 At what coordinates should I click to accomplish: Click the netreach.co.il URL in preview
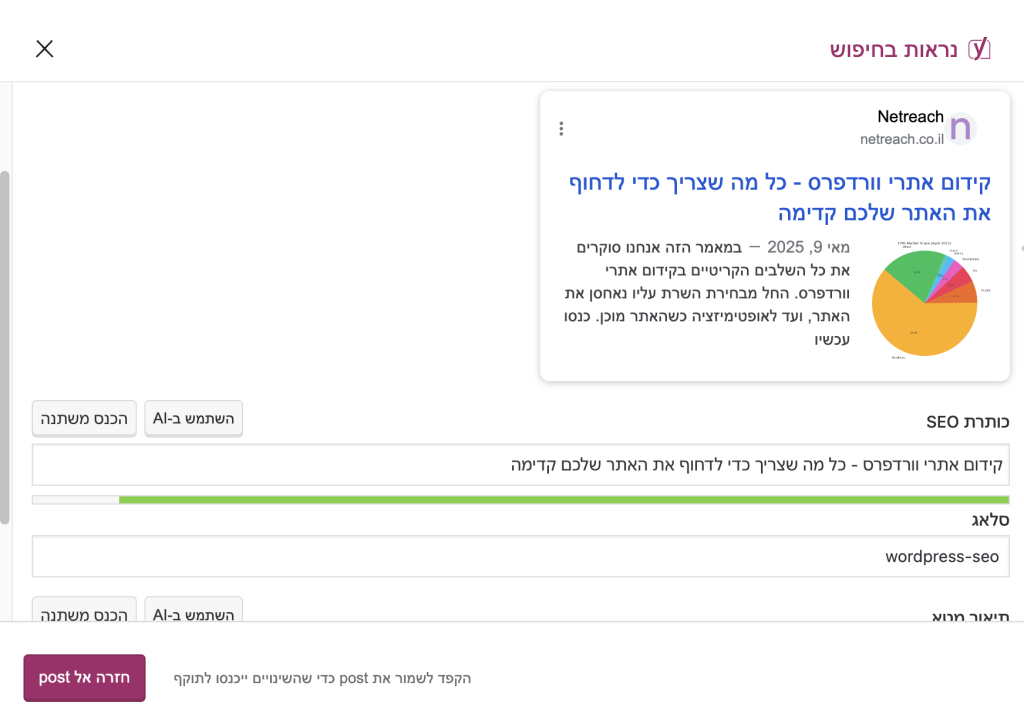(x=901, y=139)
